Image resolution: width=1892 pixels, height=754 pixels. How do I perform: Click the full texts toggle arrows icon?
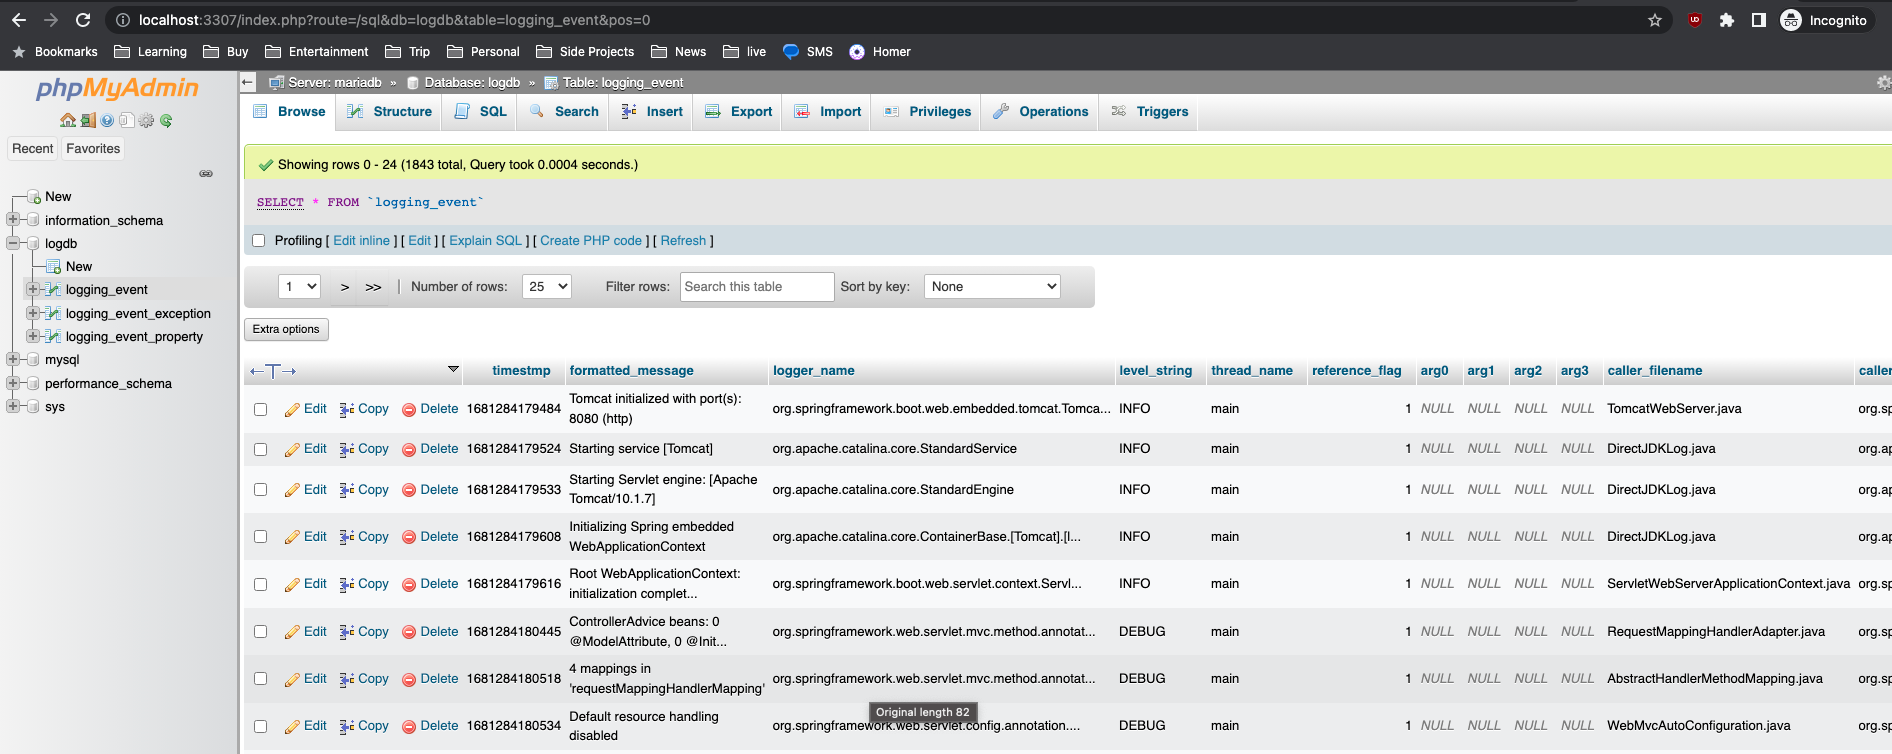[x=273, y=371]
